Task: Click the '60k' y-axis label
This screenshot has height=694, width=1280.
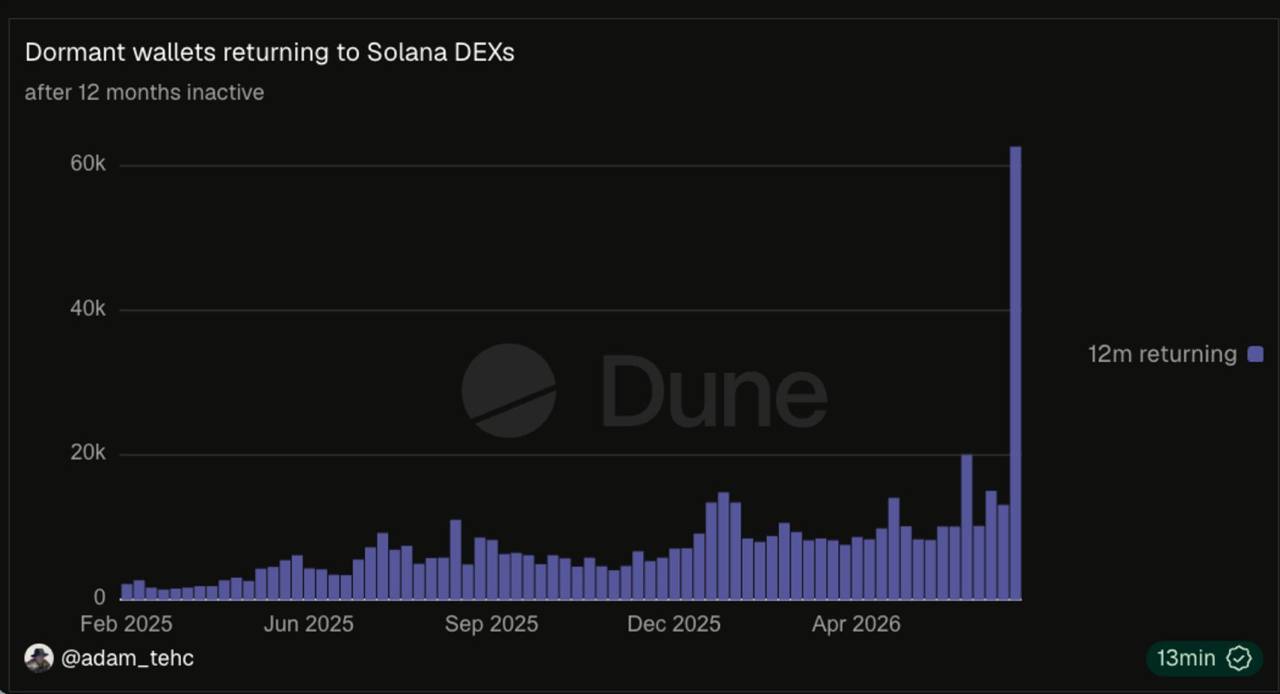Action: [88, 164]
